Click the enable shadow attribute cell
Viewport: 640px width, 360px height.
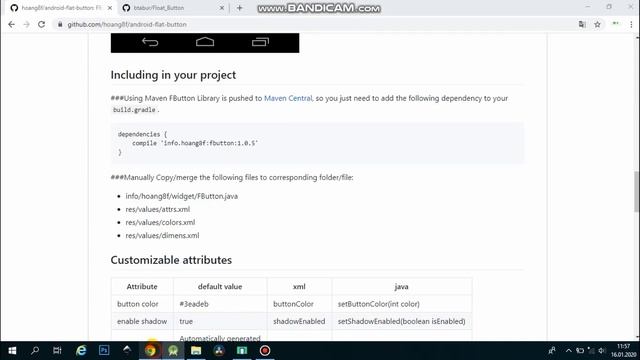142,321
